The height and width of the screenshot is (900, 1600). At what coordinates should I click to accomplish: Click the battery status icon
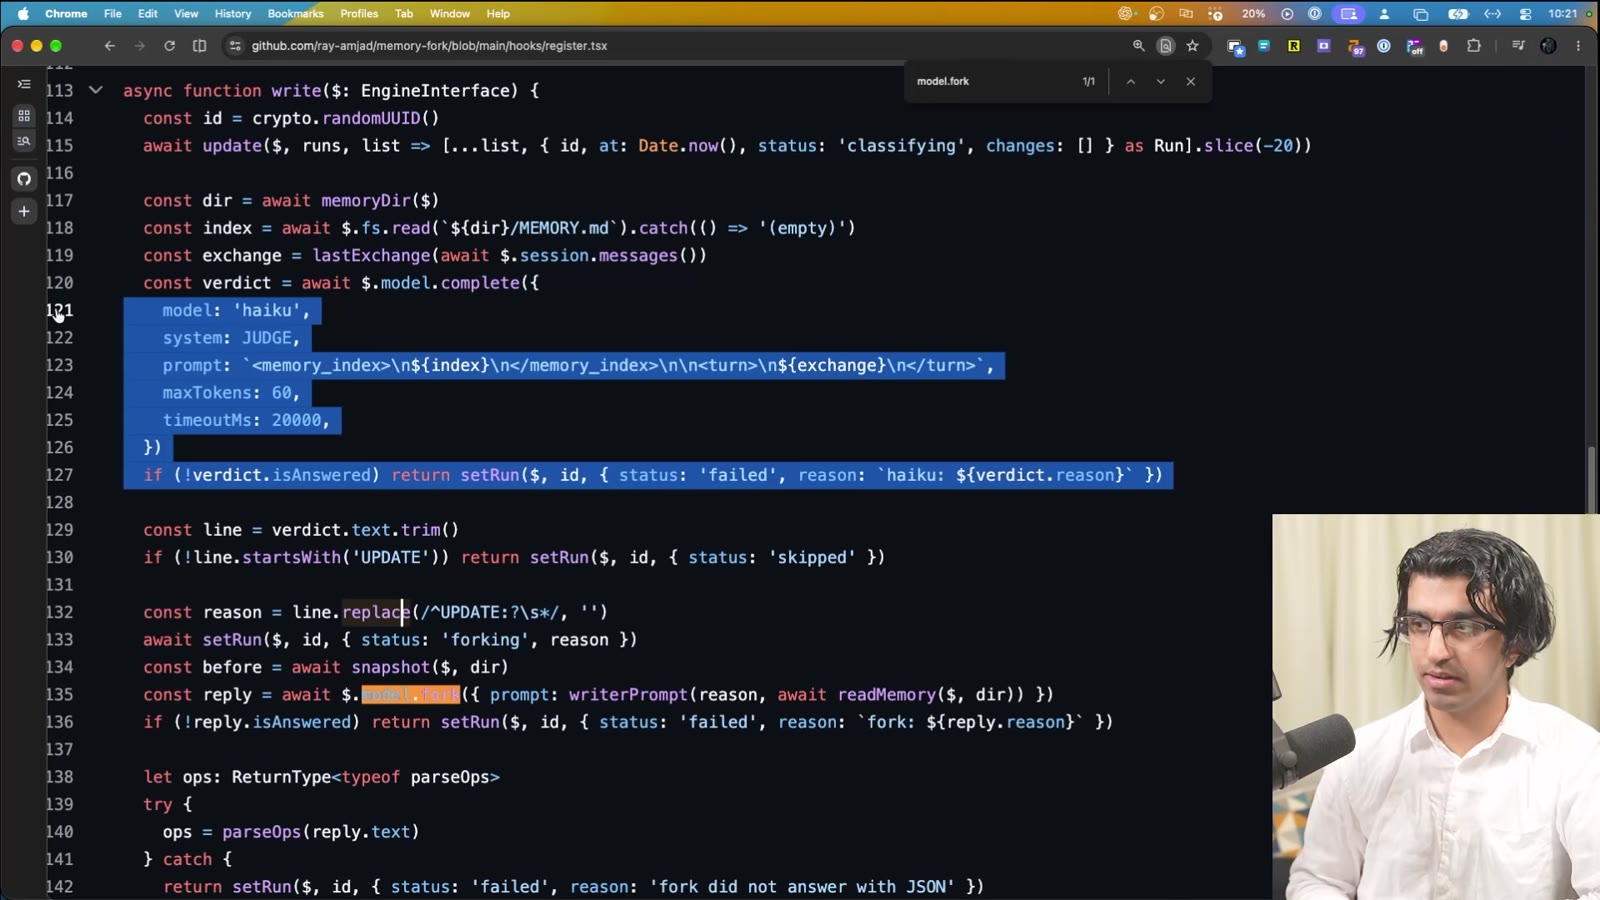[1458, 14]
